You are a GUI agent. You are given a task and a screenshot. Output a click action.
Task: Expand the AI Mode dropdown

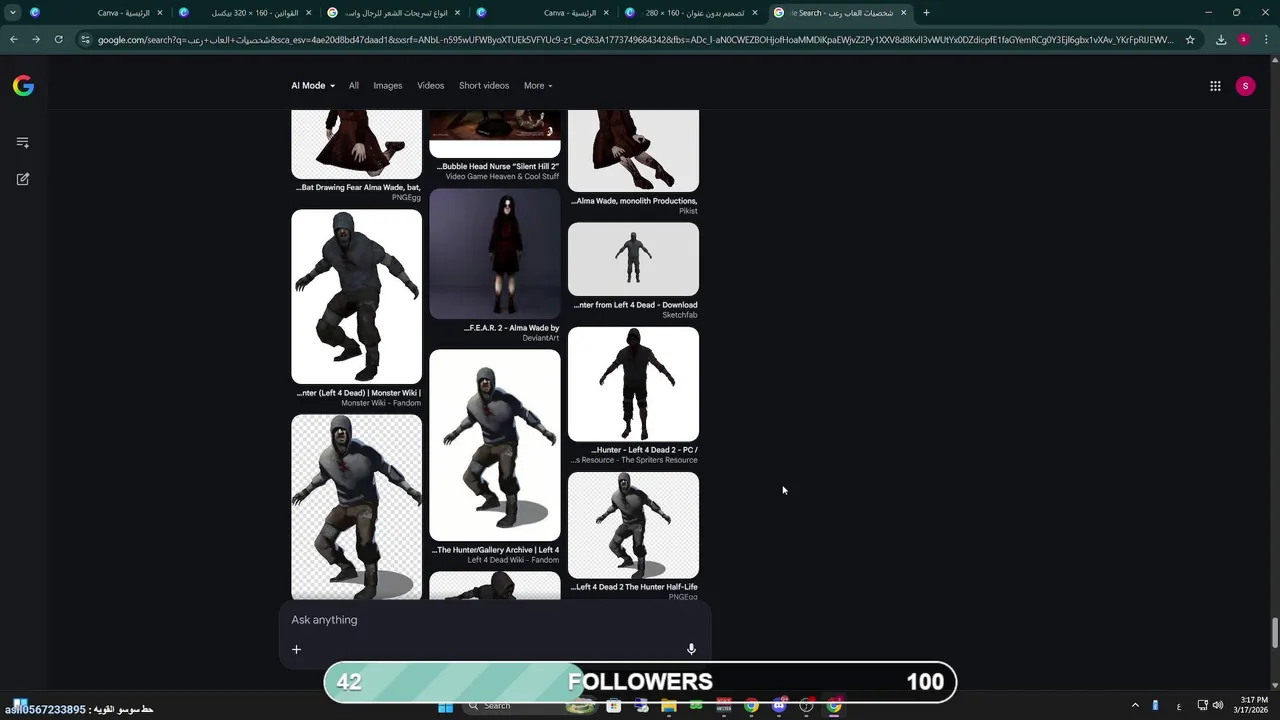click(x=313, y=86)
